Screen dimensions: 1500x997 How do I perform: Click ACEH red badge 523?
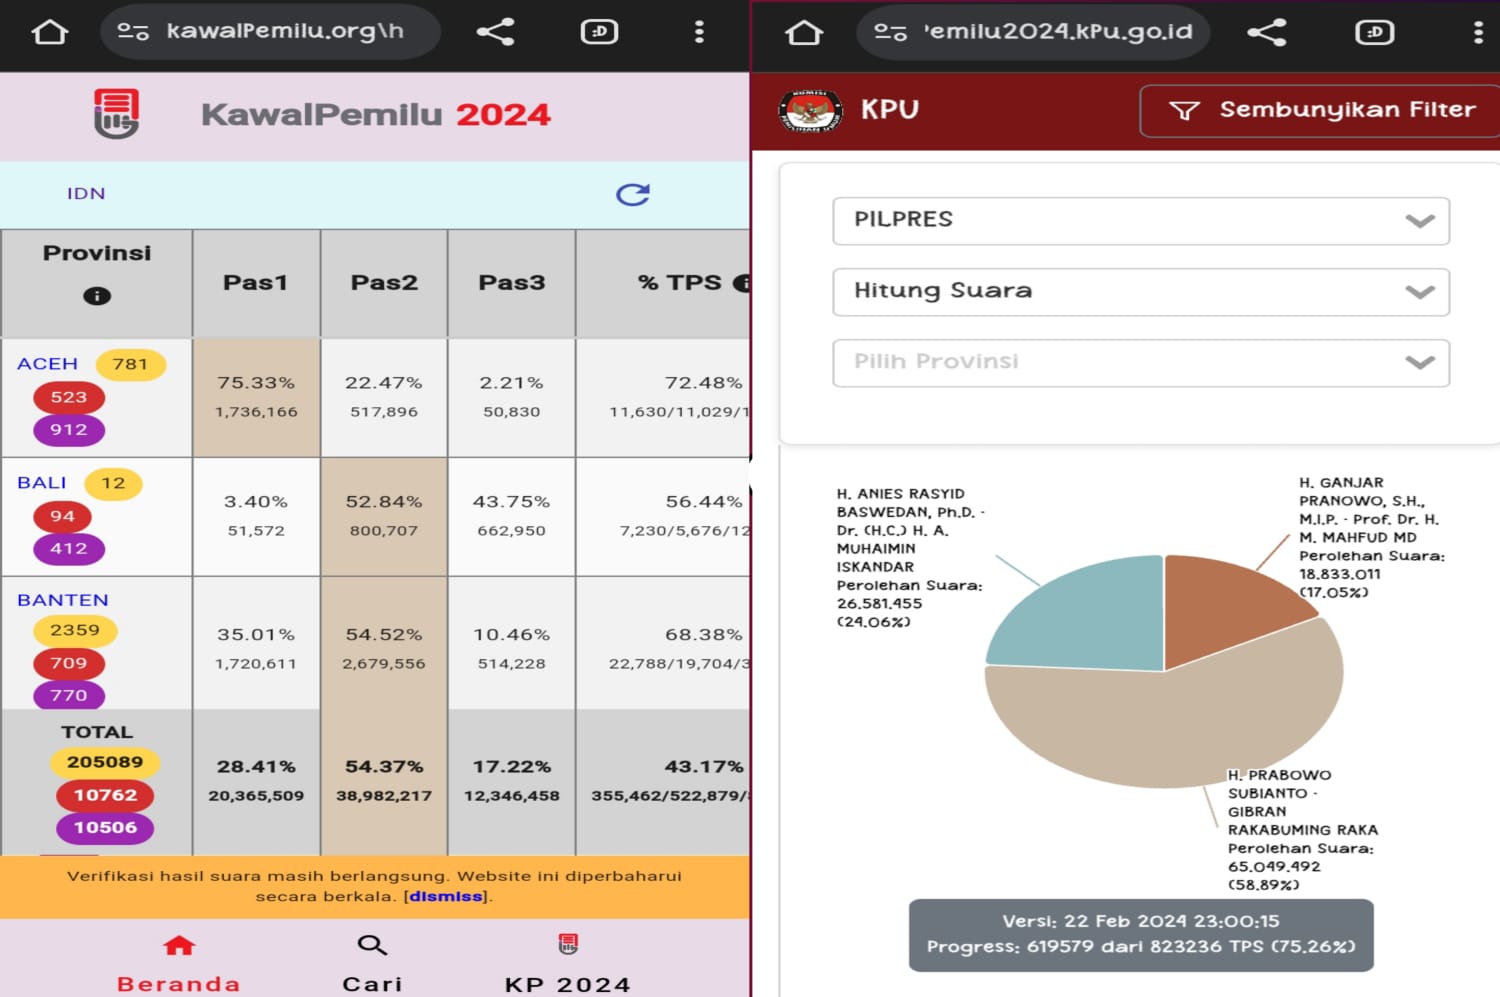tap(69, 397)
